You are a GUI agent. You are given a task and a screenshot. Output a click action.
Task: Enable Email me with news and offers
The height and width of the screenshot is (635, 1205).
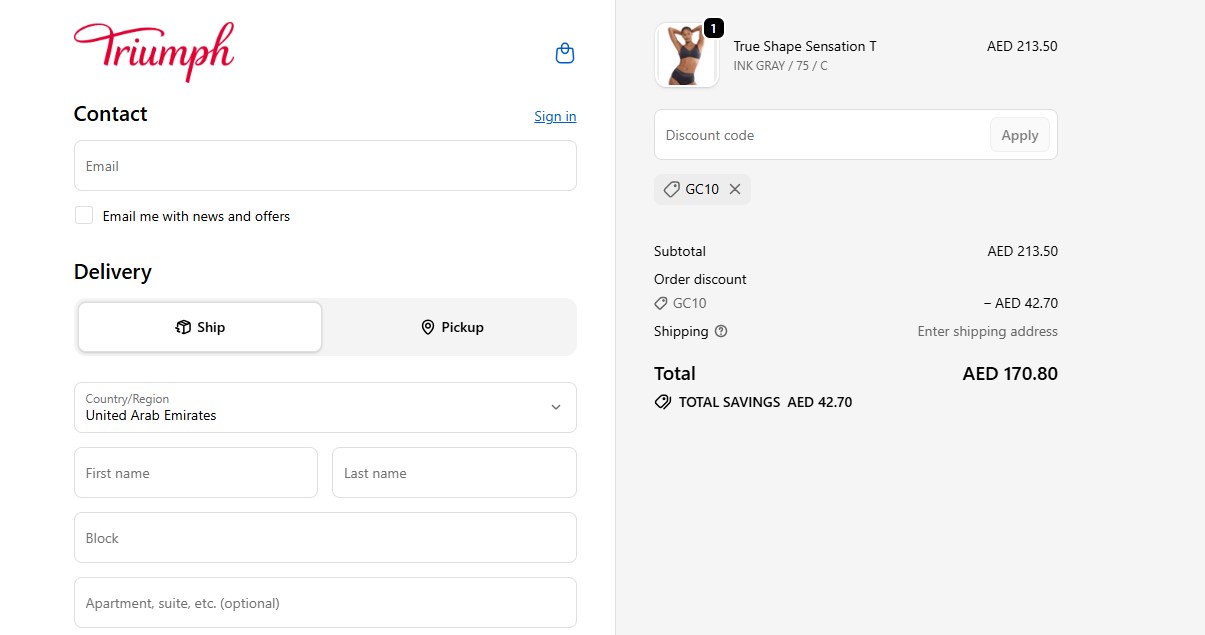point(84,215)
